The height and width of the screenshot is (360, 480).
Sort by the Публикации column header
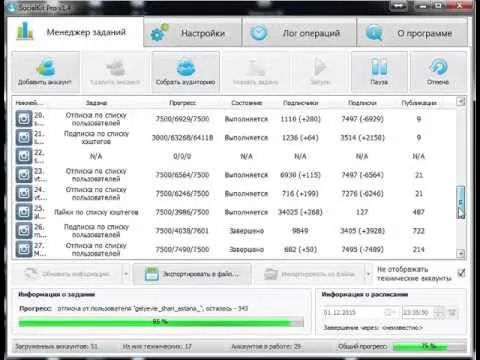click(419, 103)
